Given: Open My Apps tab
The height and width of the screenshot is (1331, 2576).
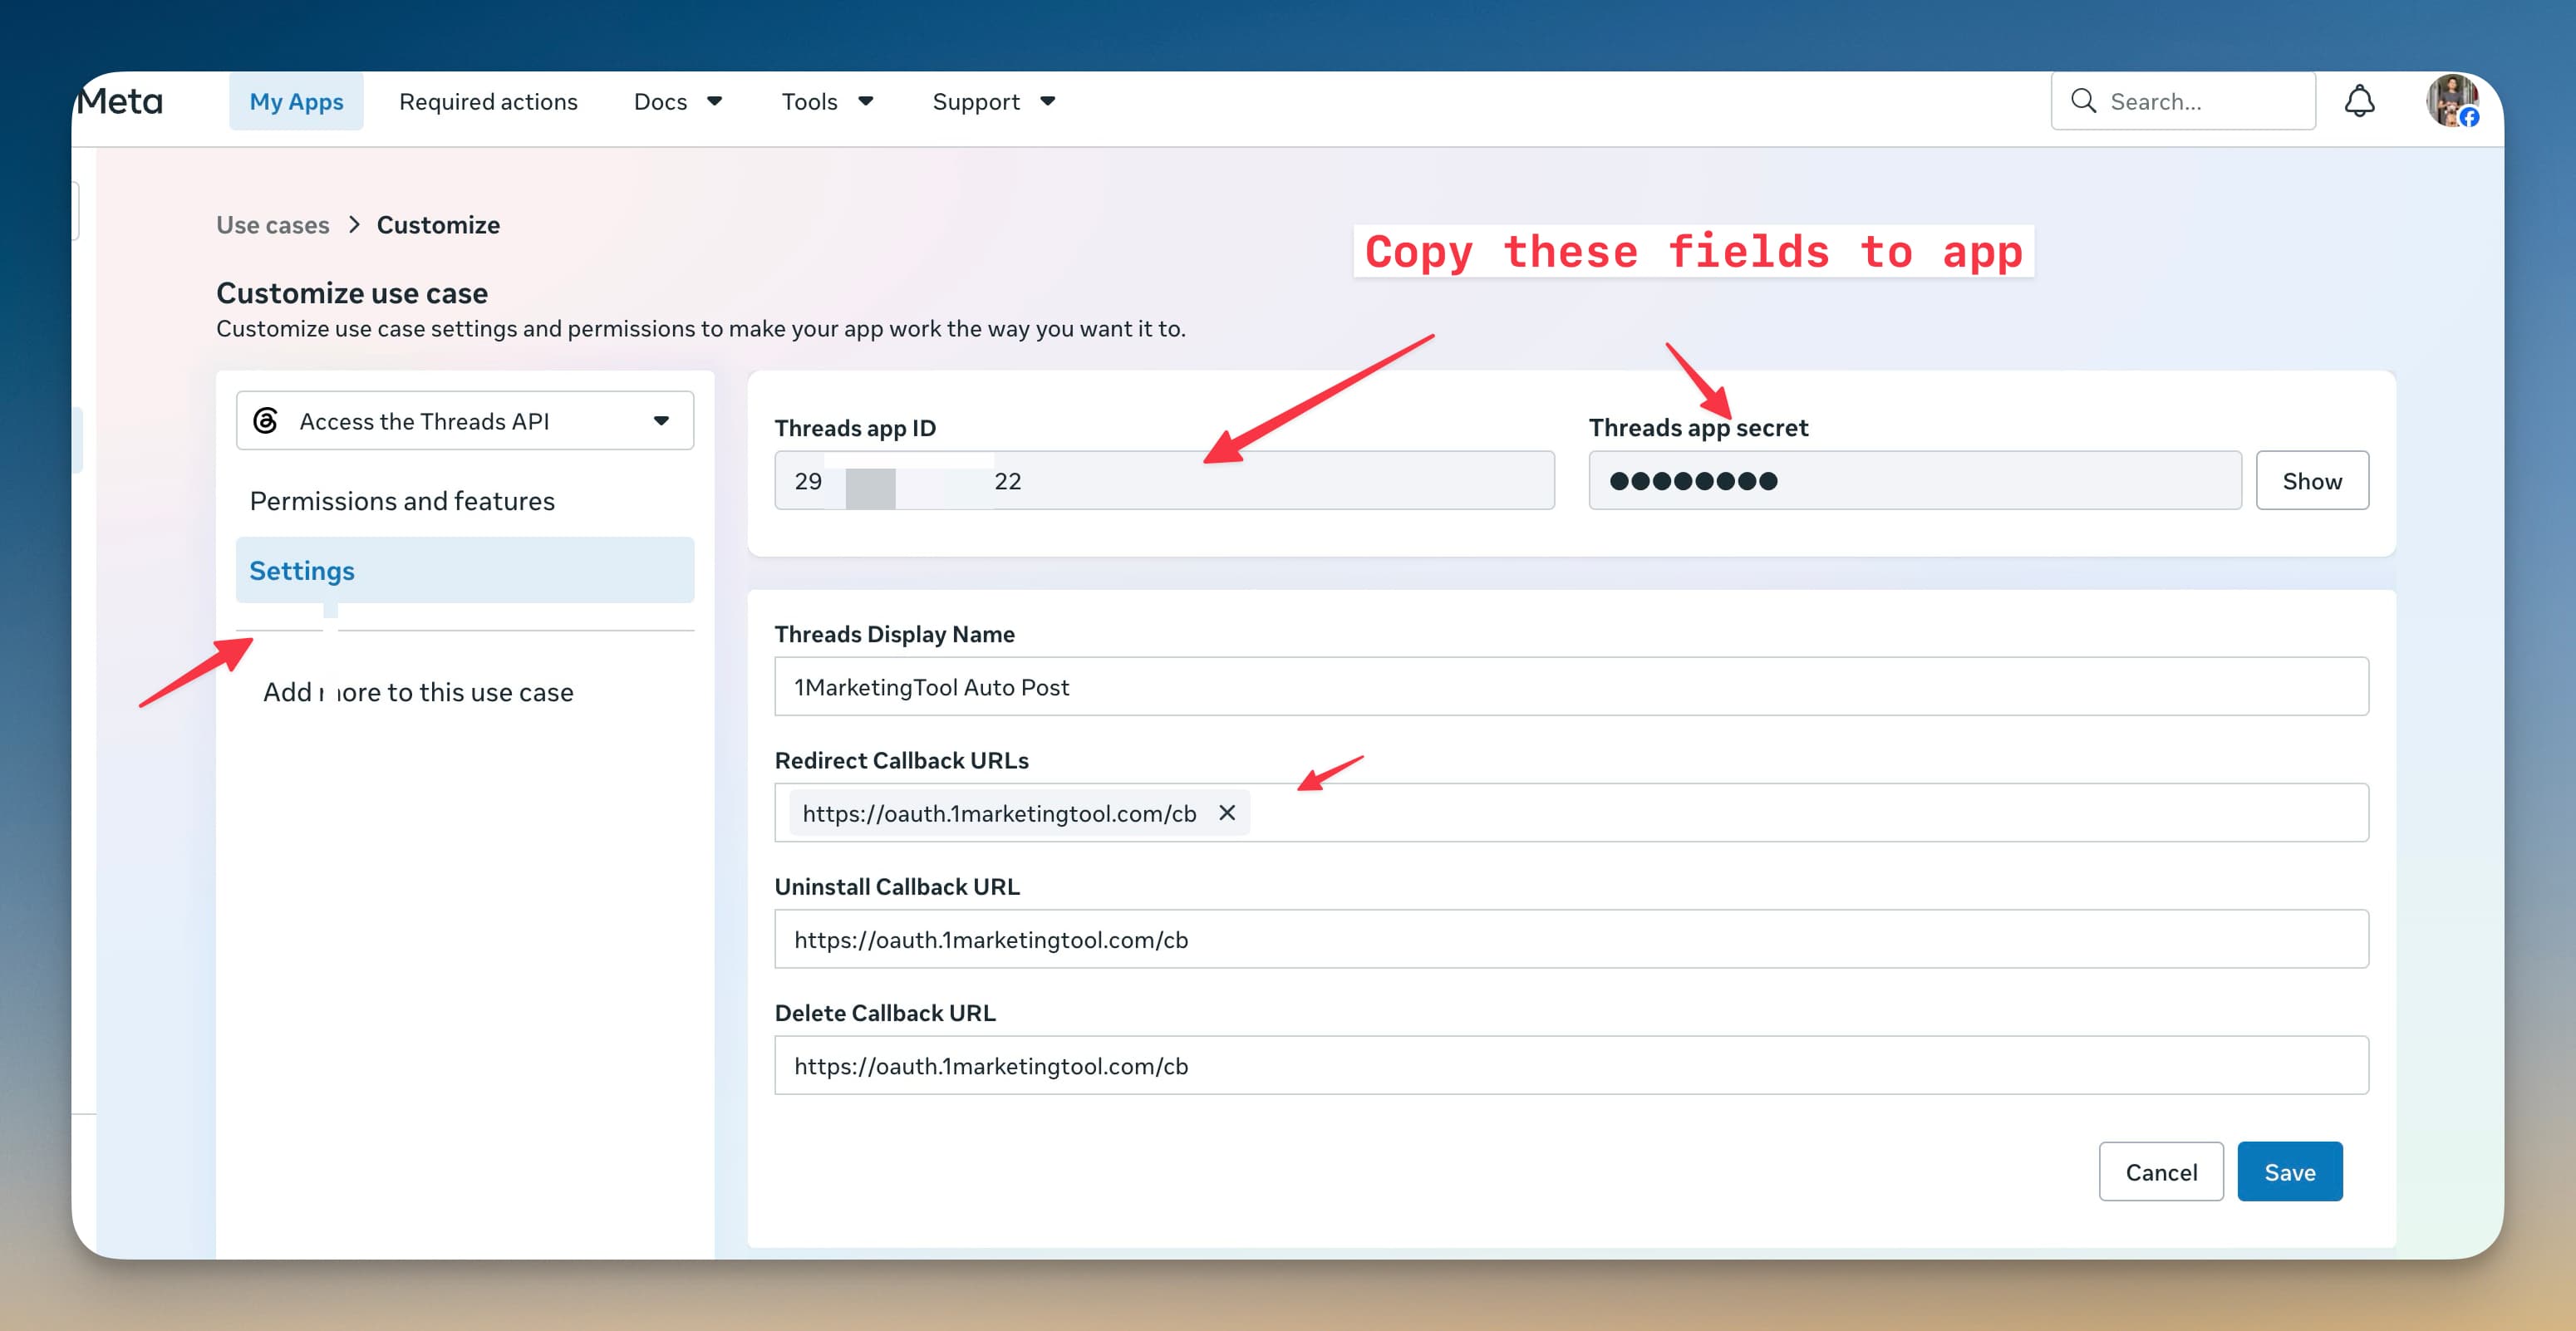Looking at the screenshot, I should [296, 101].
